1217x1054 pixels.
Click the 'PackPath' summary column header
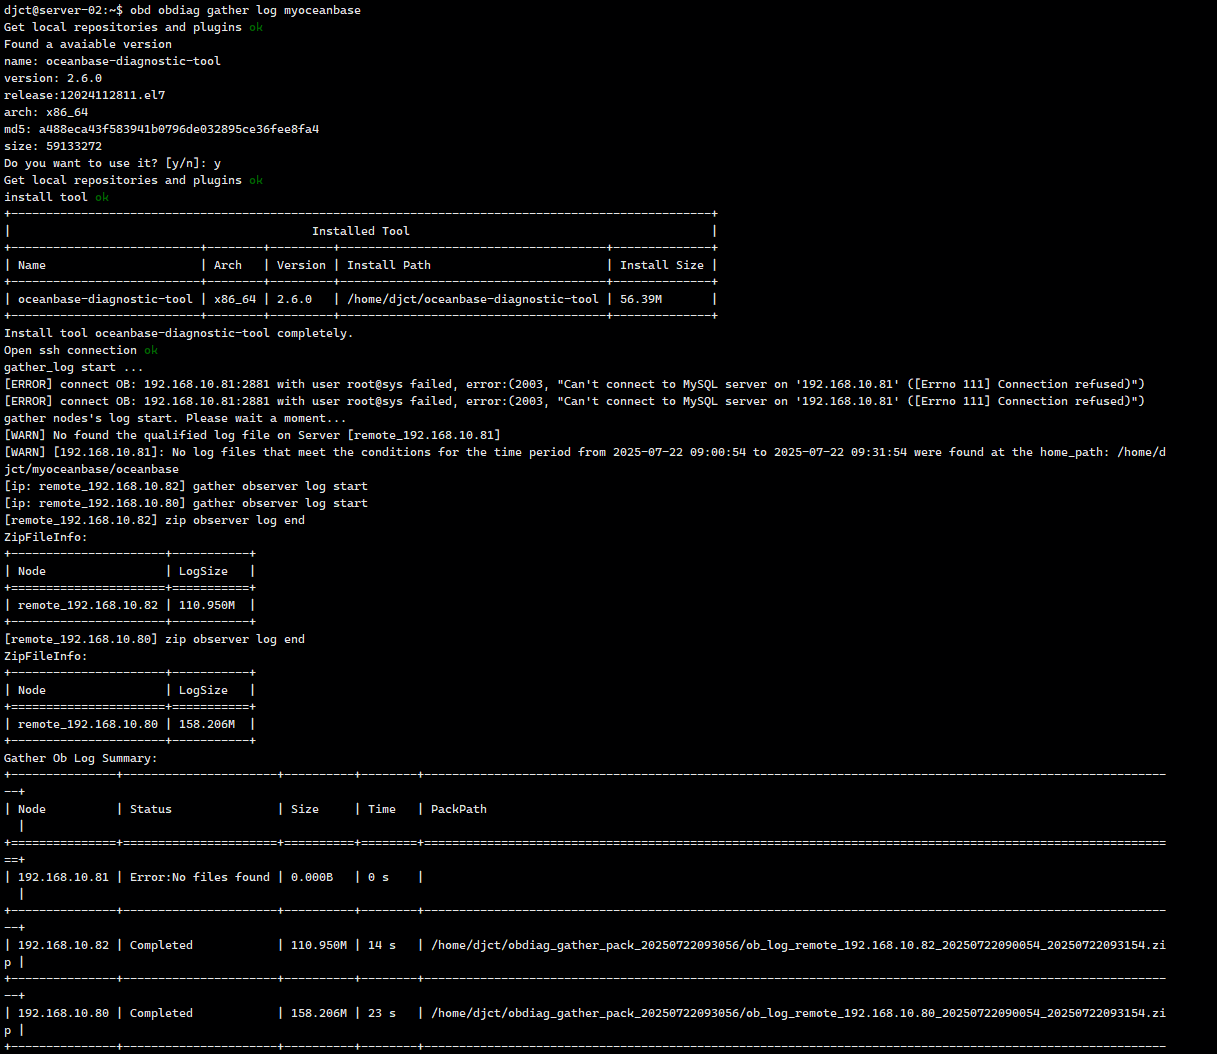(x=459, y=809)
